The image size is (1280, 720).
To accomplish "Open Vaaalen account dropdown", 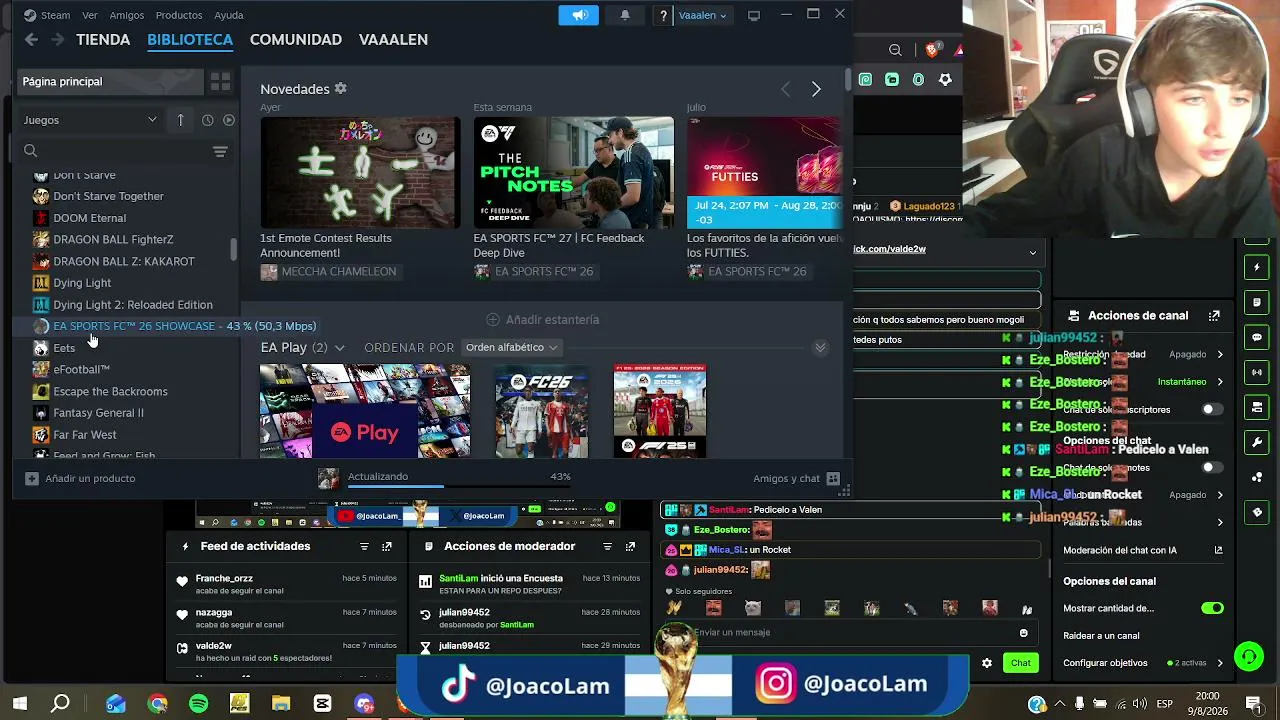I will (703, 15).
